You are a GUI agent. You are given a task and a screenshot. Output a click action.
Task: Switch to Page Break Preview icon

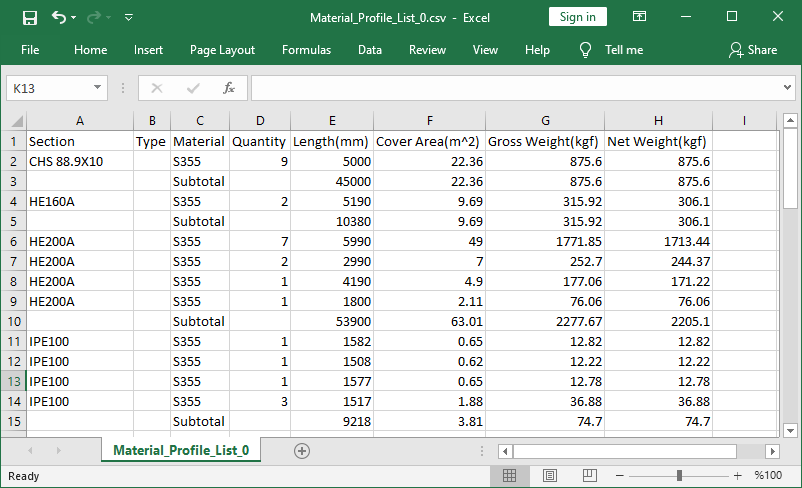[x=588, y=475]
